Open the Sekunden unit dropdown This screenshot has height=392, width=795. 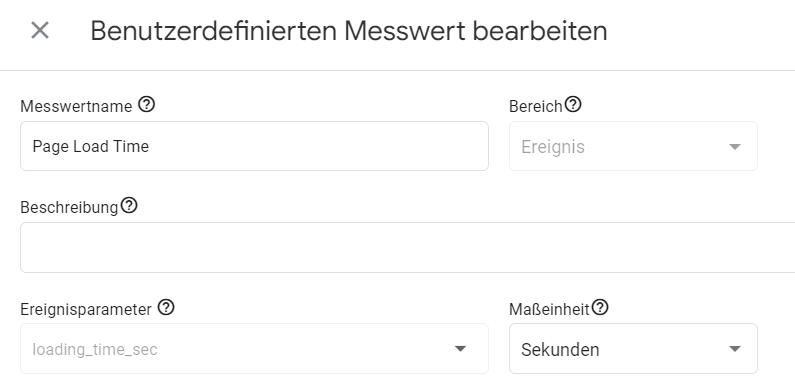pyautogui.click(x=633, y=349)
